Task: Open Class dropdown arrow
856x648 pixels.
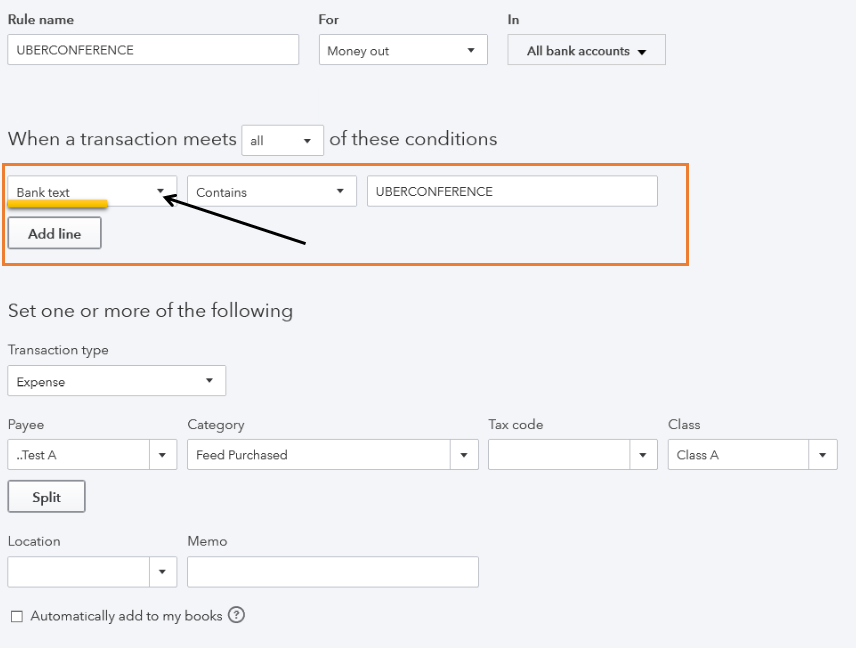Action: [x=822, y=455]
